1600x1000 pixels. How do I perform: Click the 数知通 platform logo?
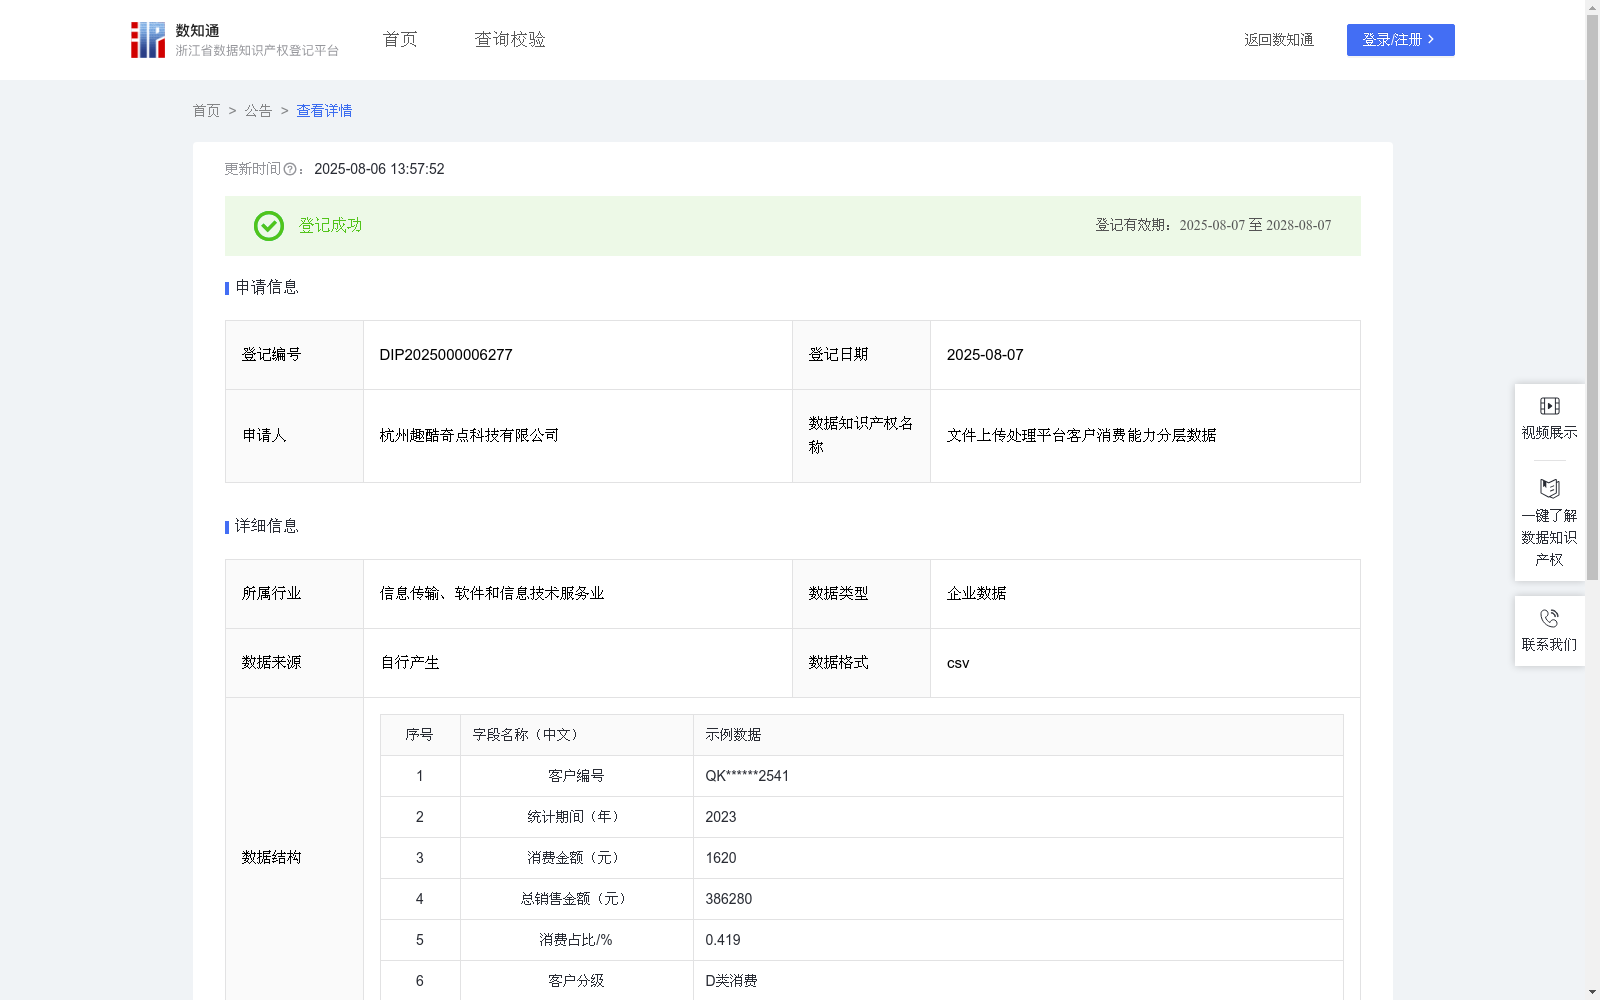coord(235,40)
